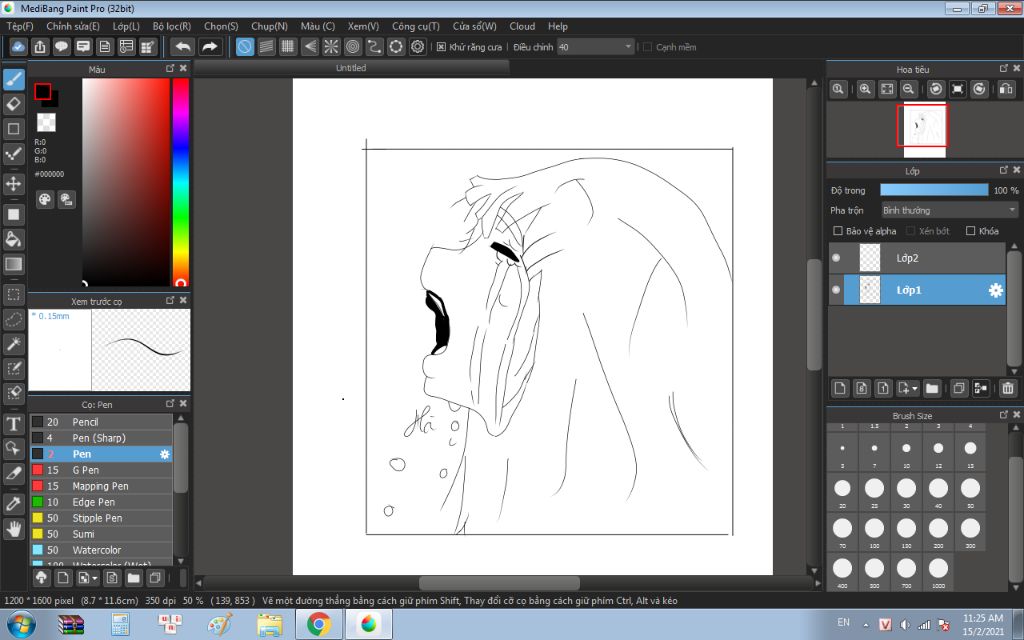Activate the rectangular Select tool
The width and height of the screenshot is (1024, 640).
pos(14,295)
